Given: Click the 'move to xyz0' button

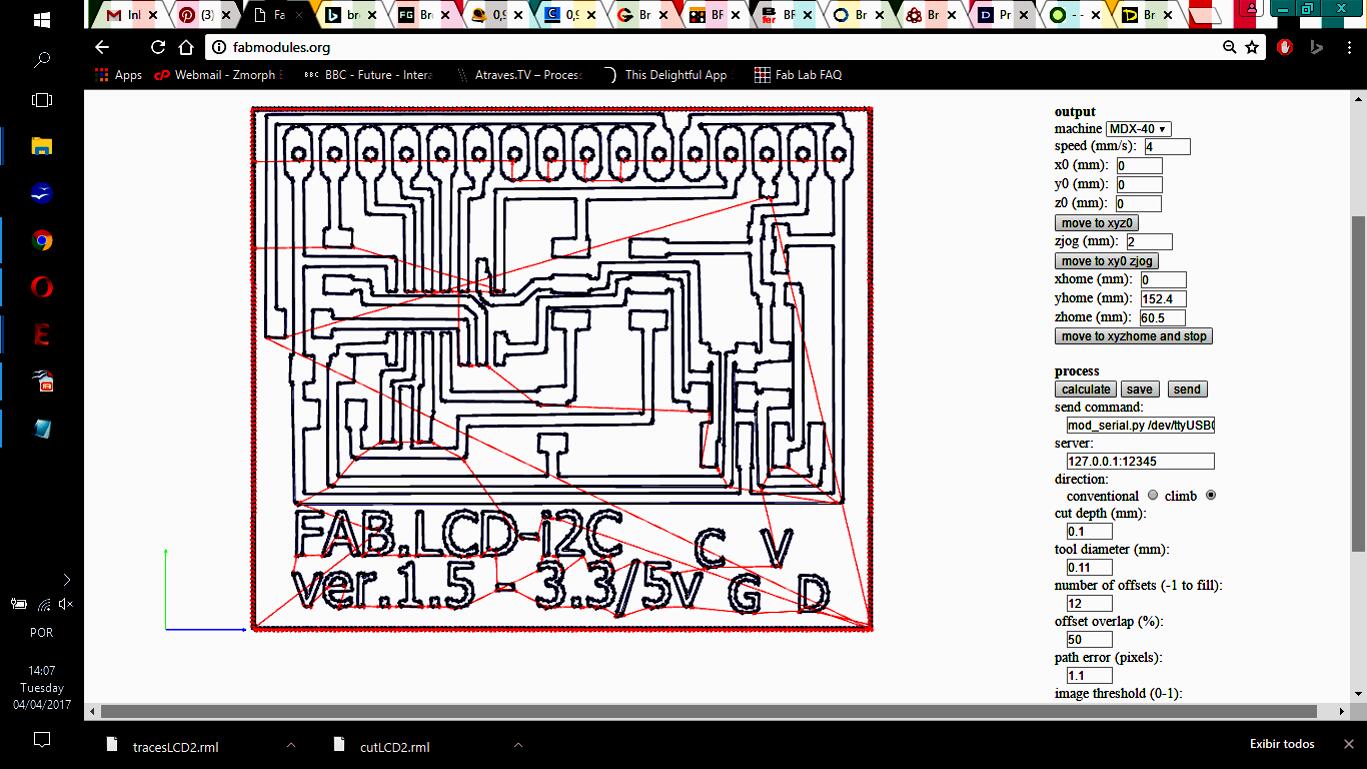Looking at the screenshot, I should pyautogui.click(x=1097, y=223).
